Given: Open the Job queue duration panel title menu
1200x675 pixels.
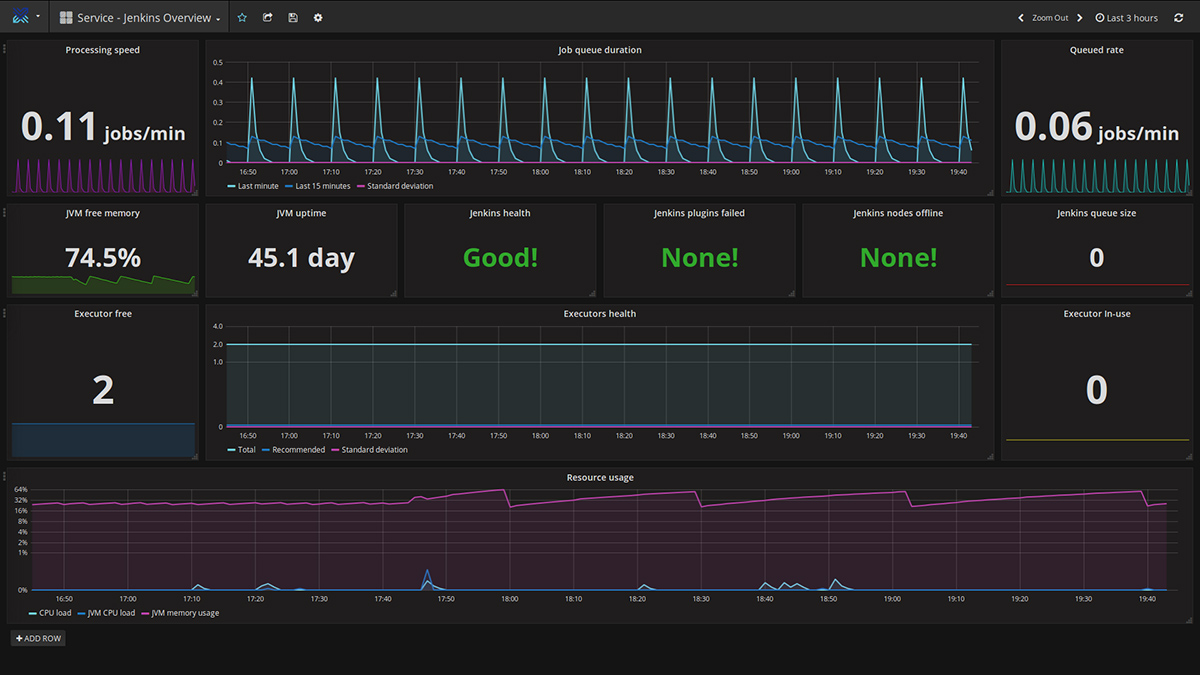Looking at the screenshot, I should click(x=600, y=50).
